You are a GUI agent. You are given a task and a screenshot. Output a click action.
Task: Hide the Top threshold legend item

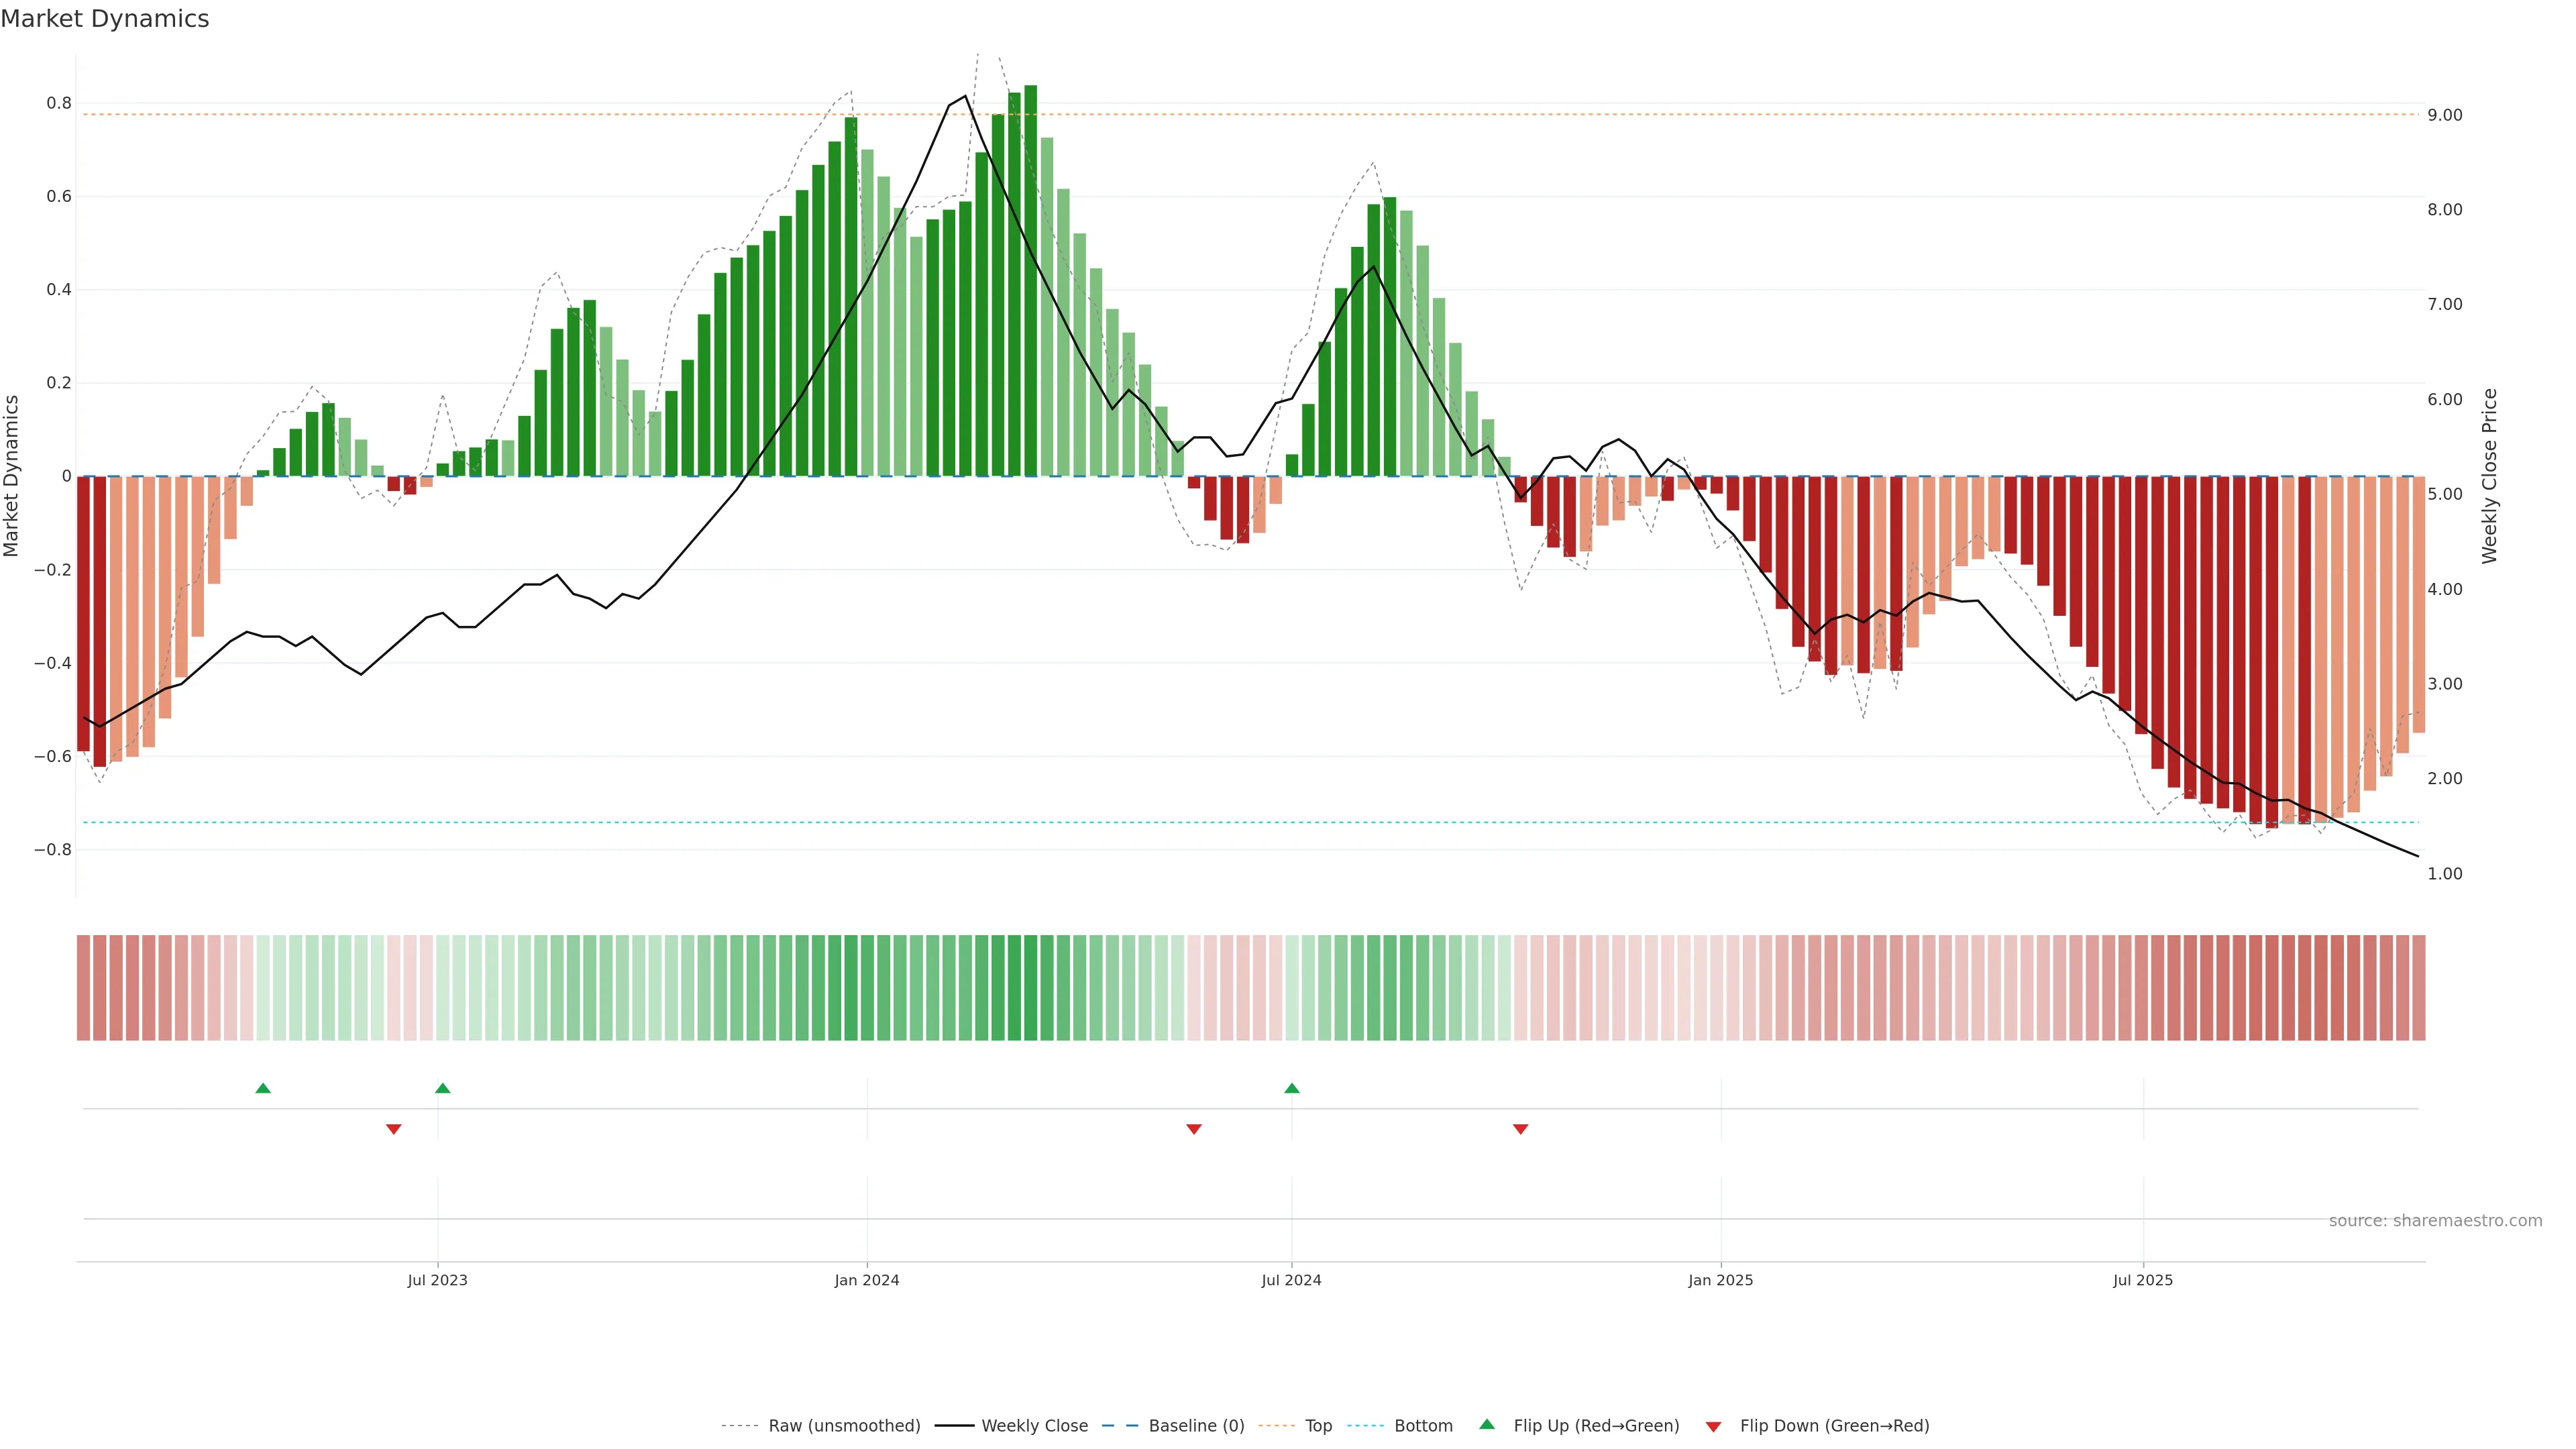1318,1426
